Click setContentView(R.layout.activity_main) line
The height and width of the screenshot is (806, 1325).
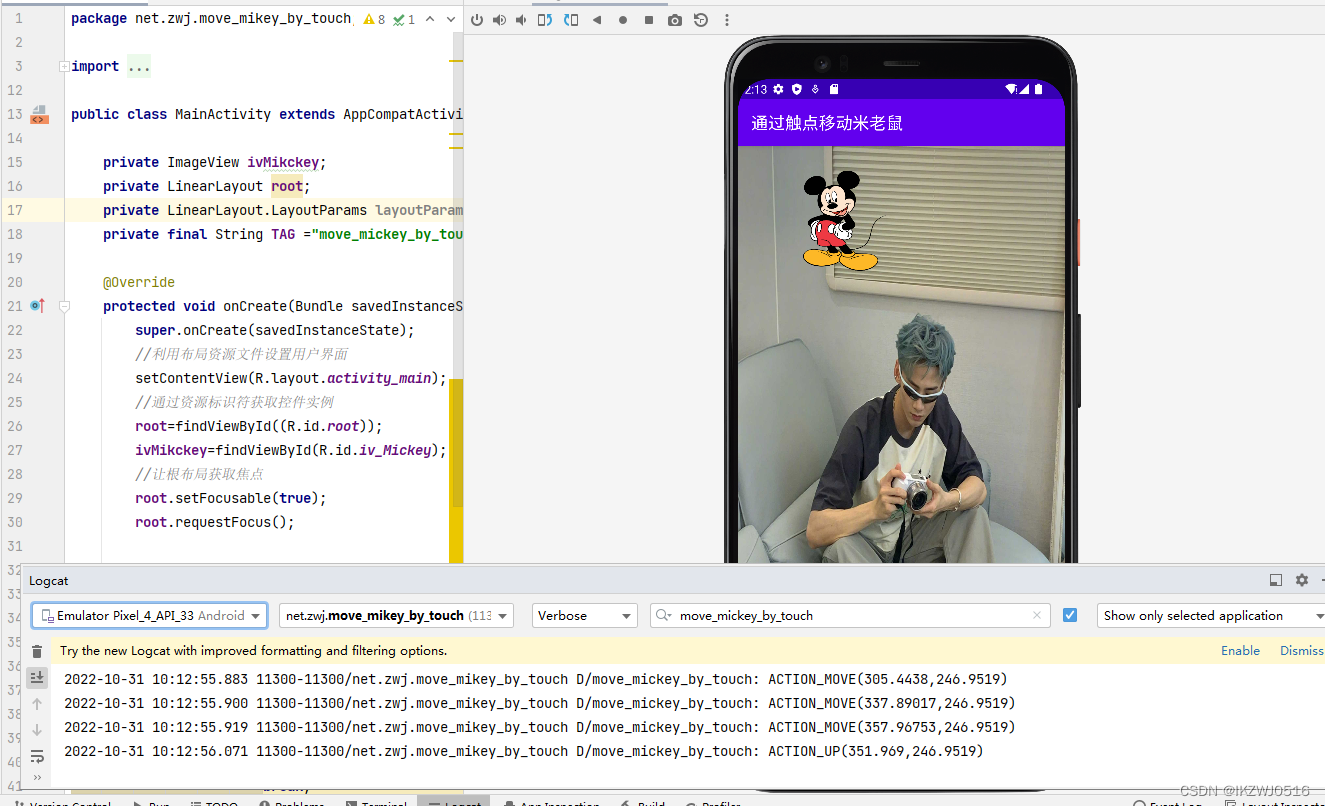[x=291, y=378]
